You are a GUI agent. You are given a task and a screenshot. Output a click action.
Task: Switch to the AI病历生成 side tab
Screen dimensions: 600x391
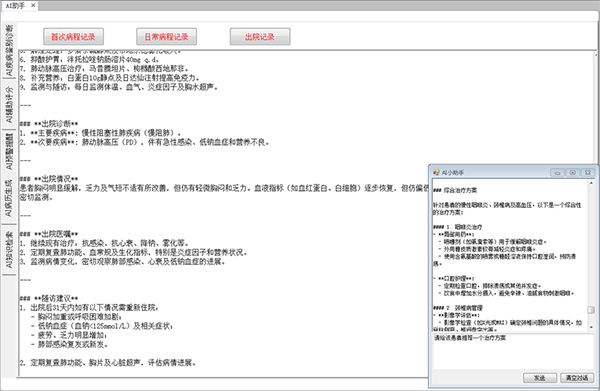click(x=9, y=198)
